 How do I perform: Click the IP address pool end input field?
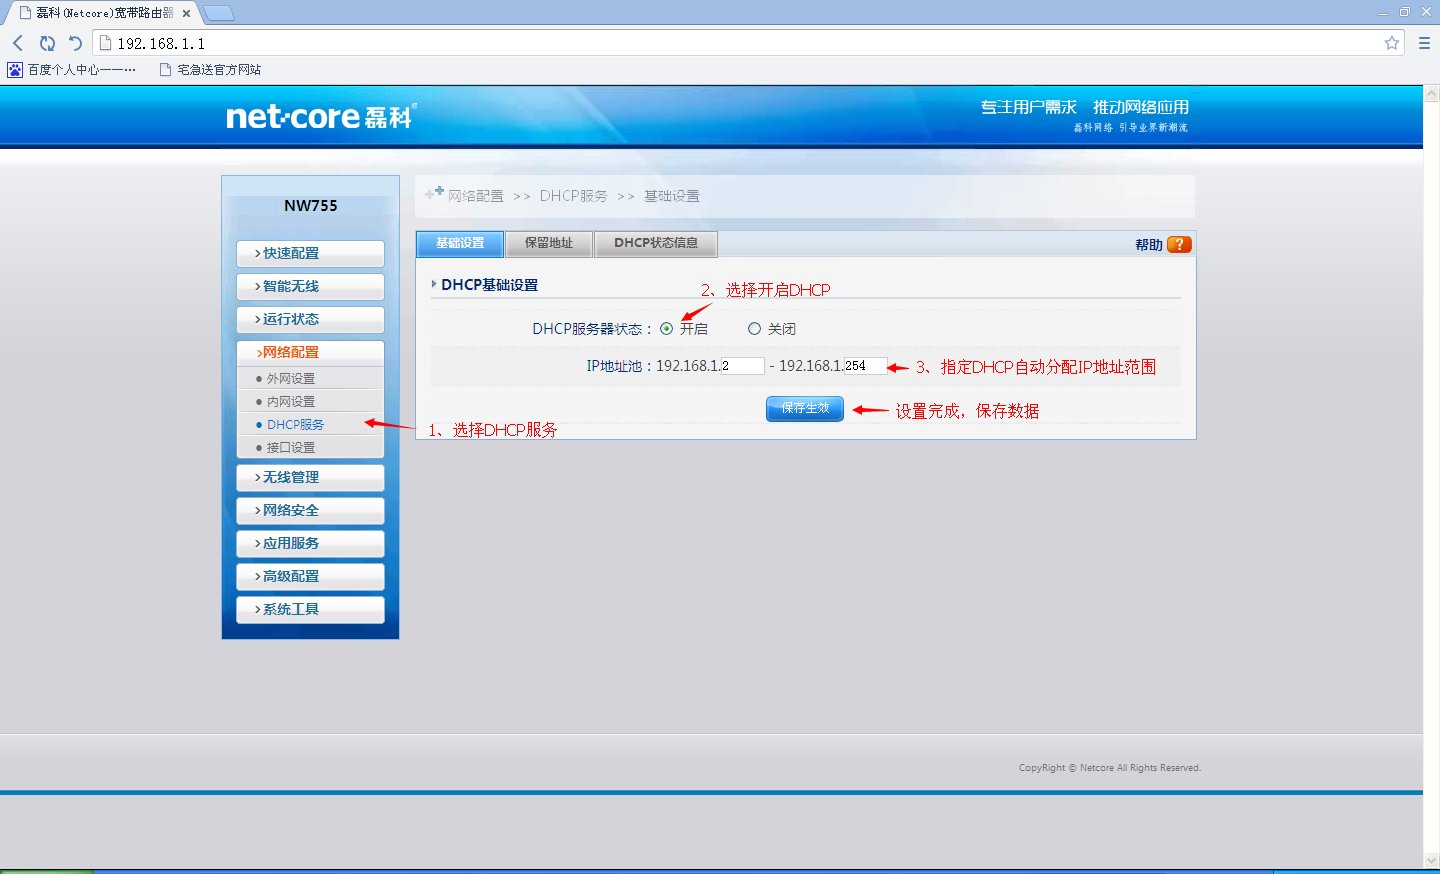(864, 365)
